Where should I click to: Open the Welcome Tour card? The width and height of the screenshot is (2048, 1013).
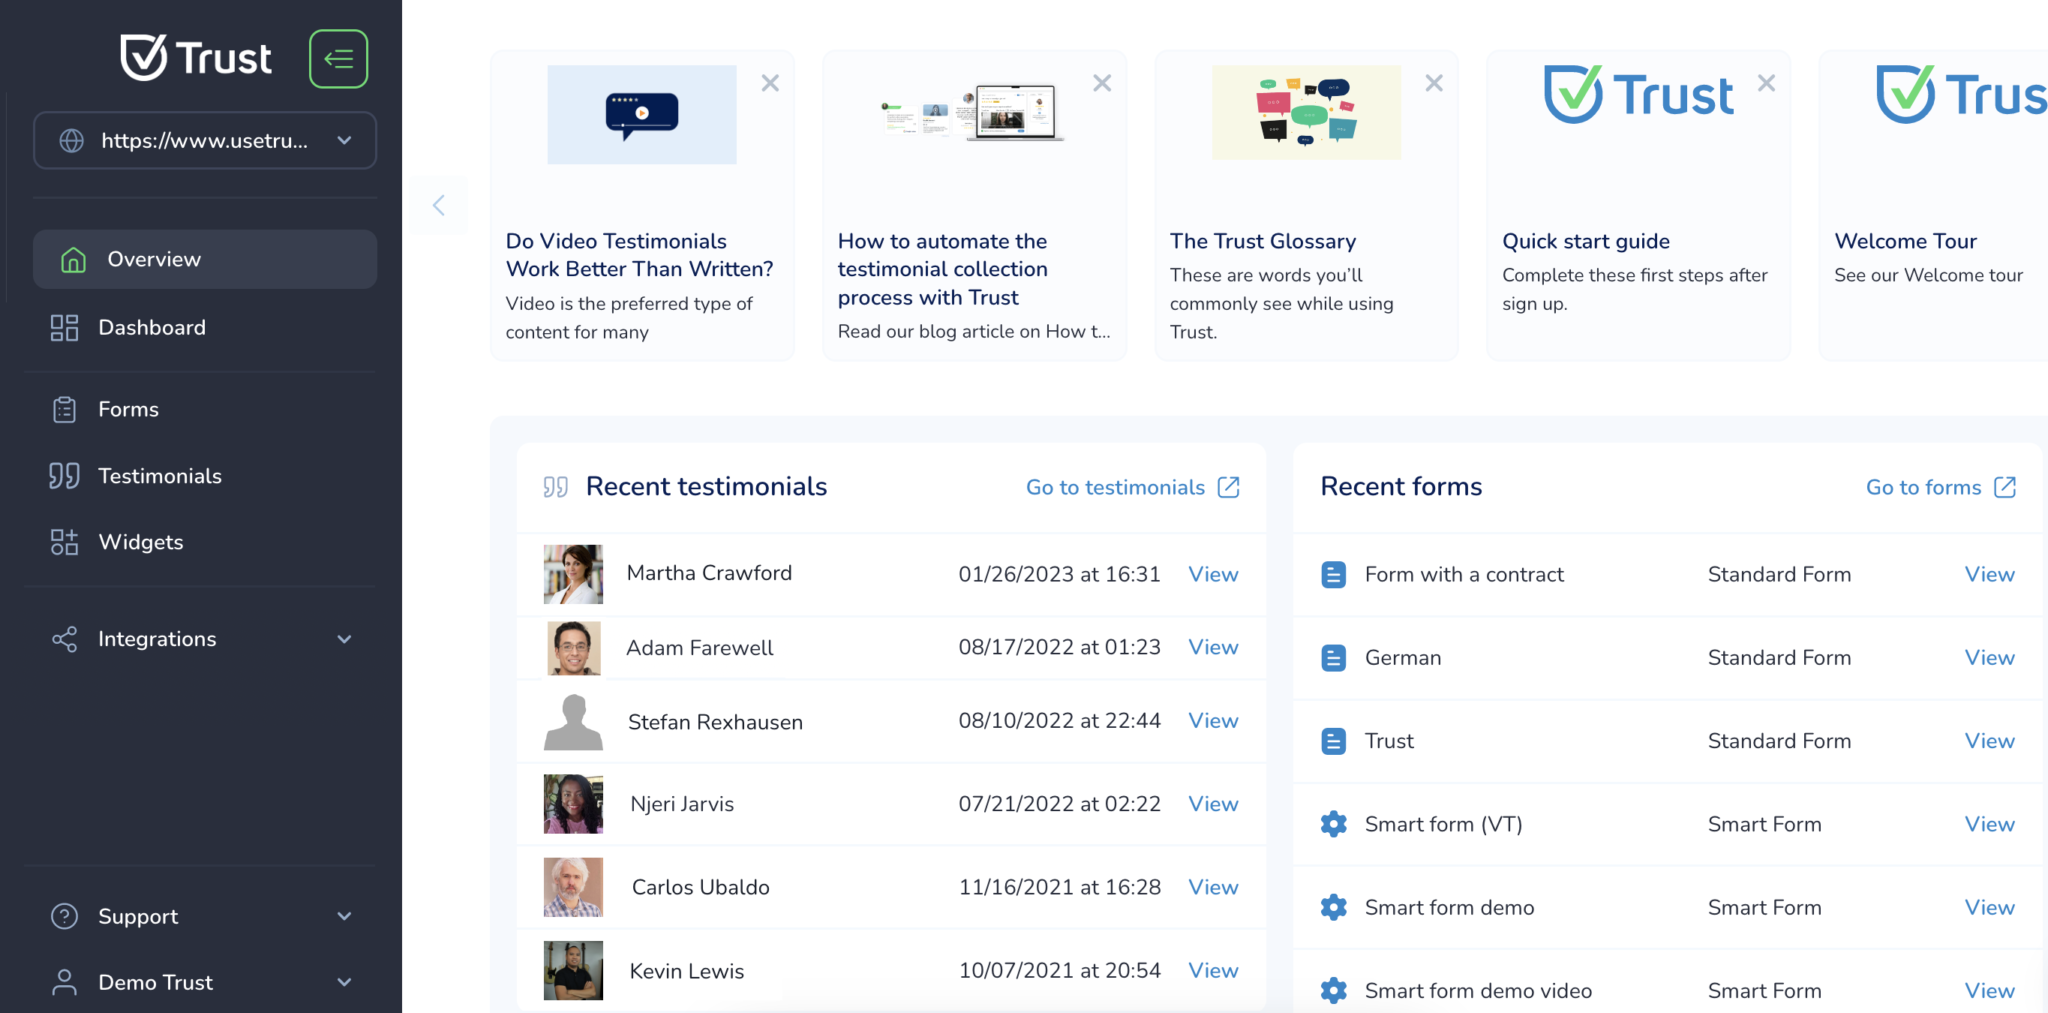click(1933, 206)
